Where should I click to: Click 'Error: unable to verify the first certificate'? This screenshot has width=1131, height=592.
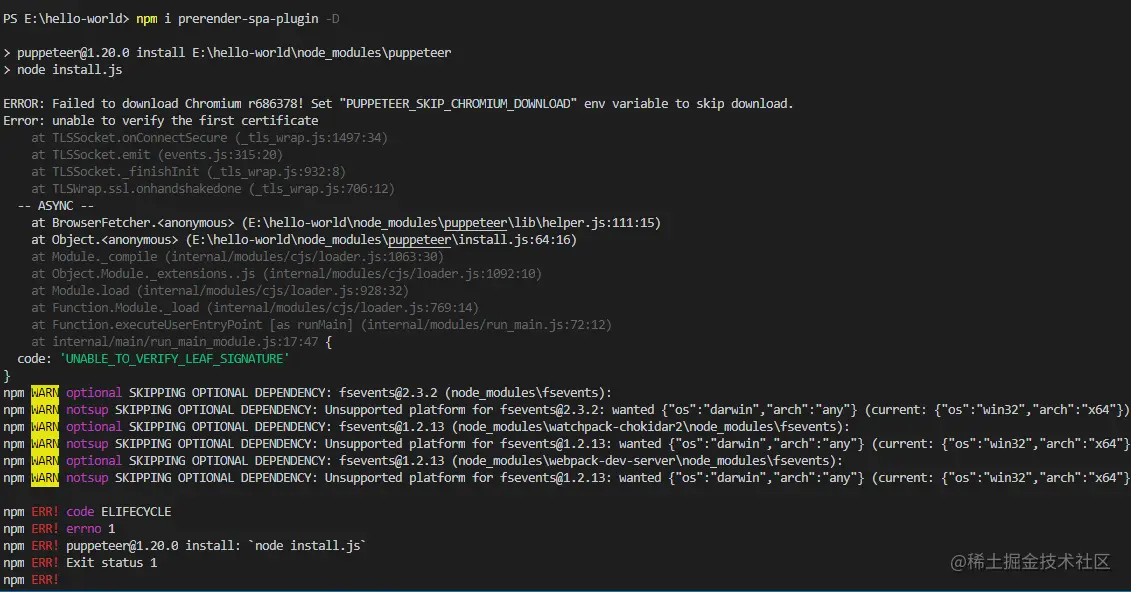pos(160,121)
